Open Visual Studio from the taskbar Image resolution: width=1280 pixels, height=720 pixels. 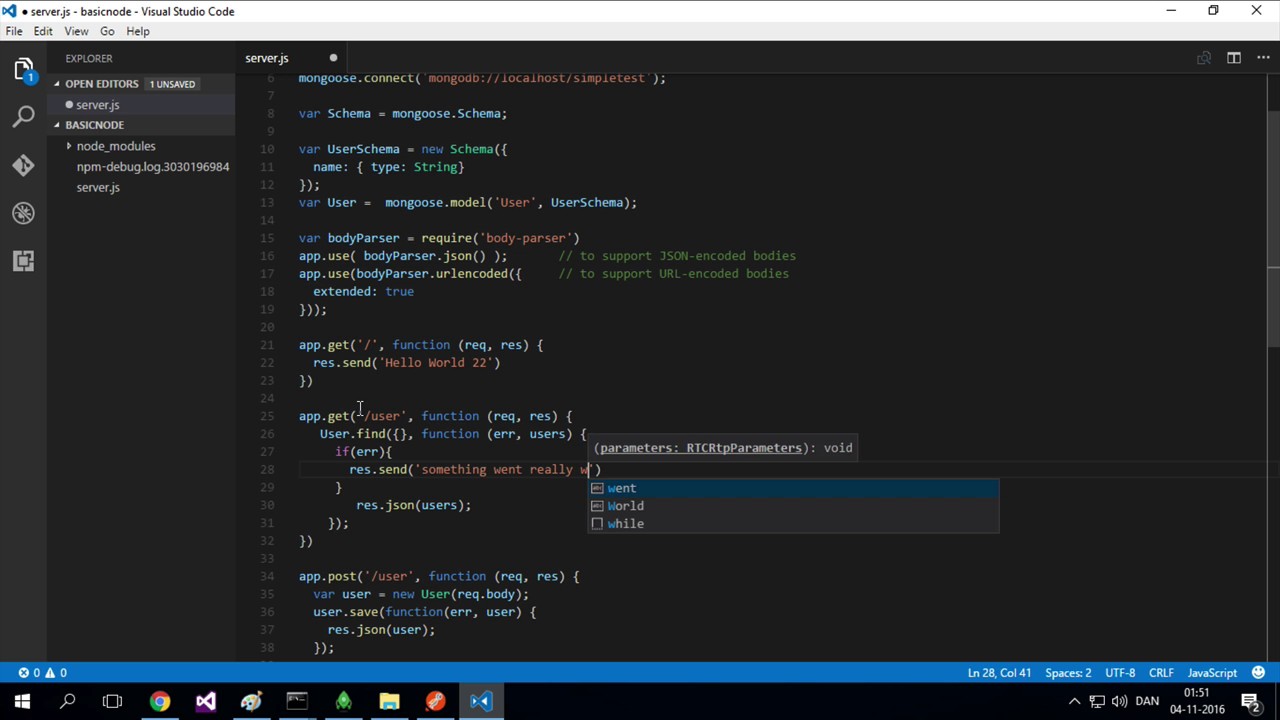pos(206,702)
